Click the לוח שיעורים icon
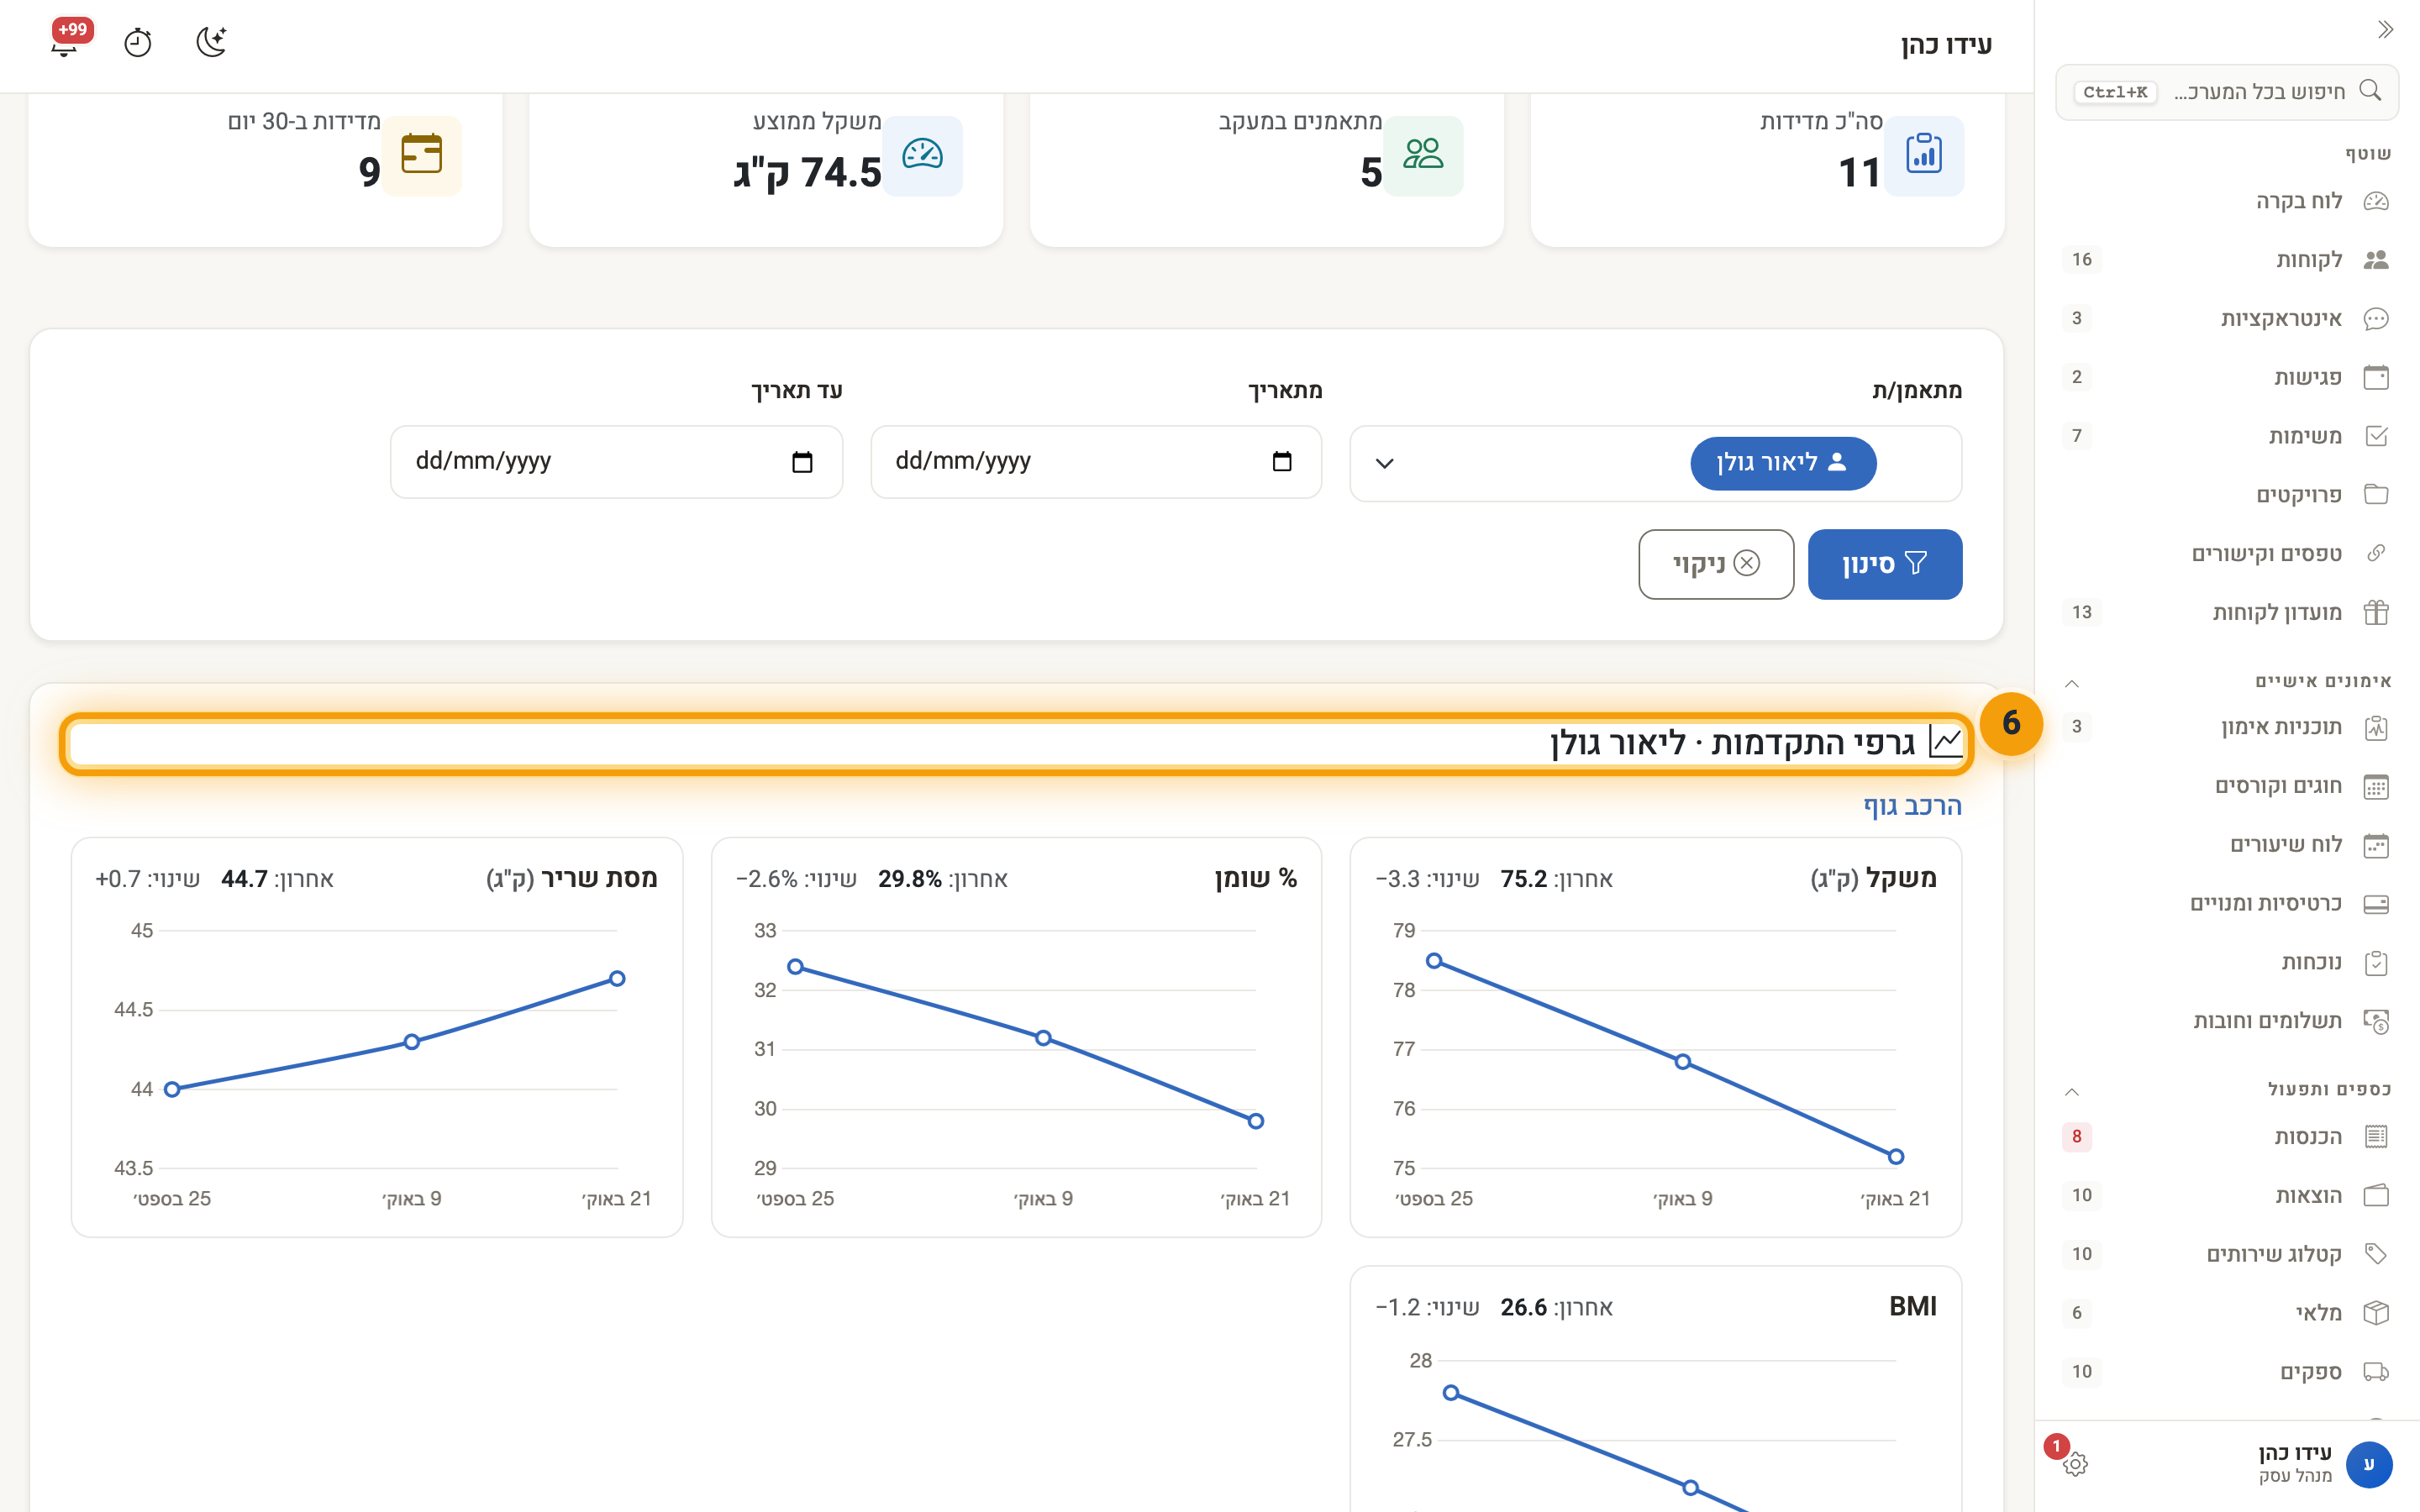Image resolution: width=2420 pixels, height=1512 pixels. pos(2376,845)
